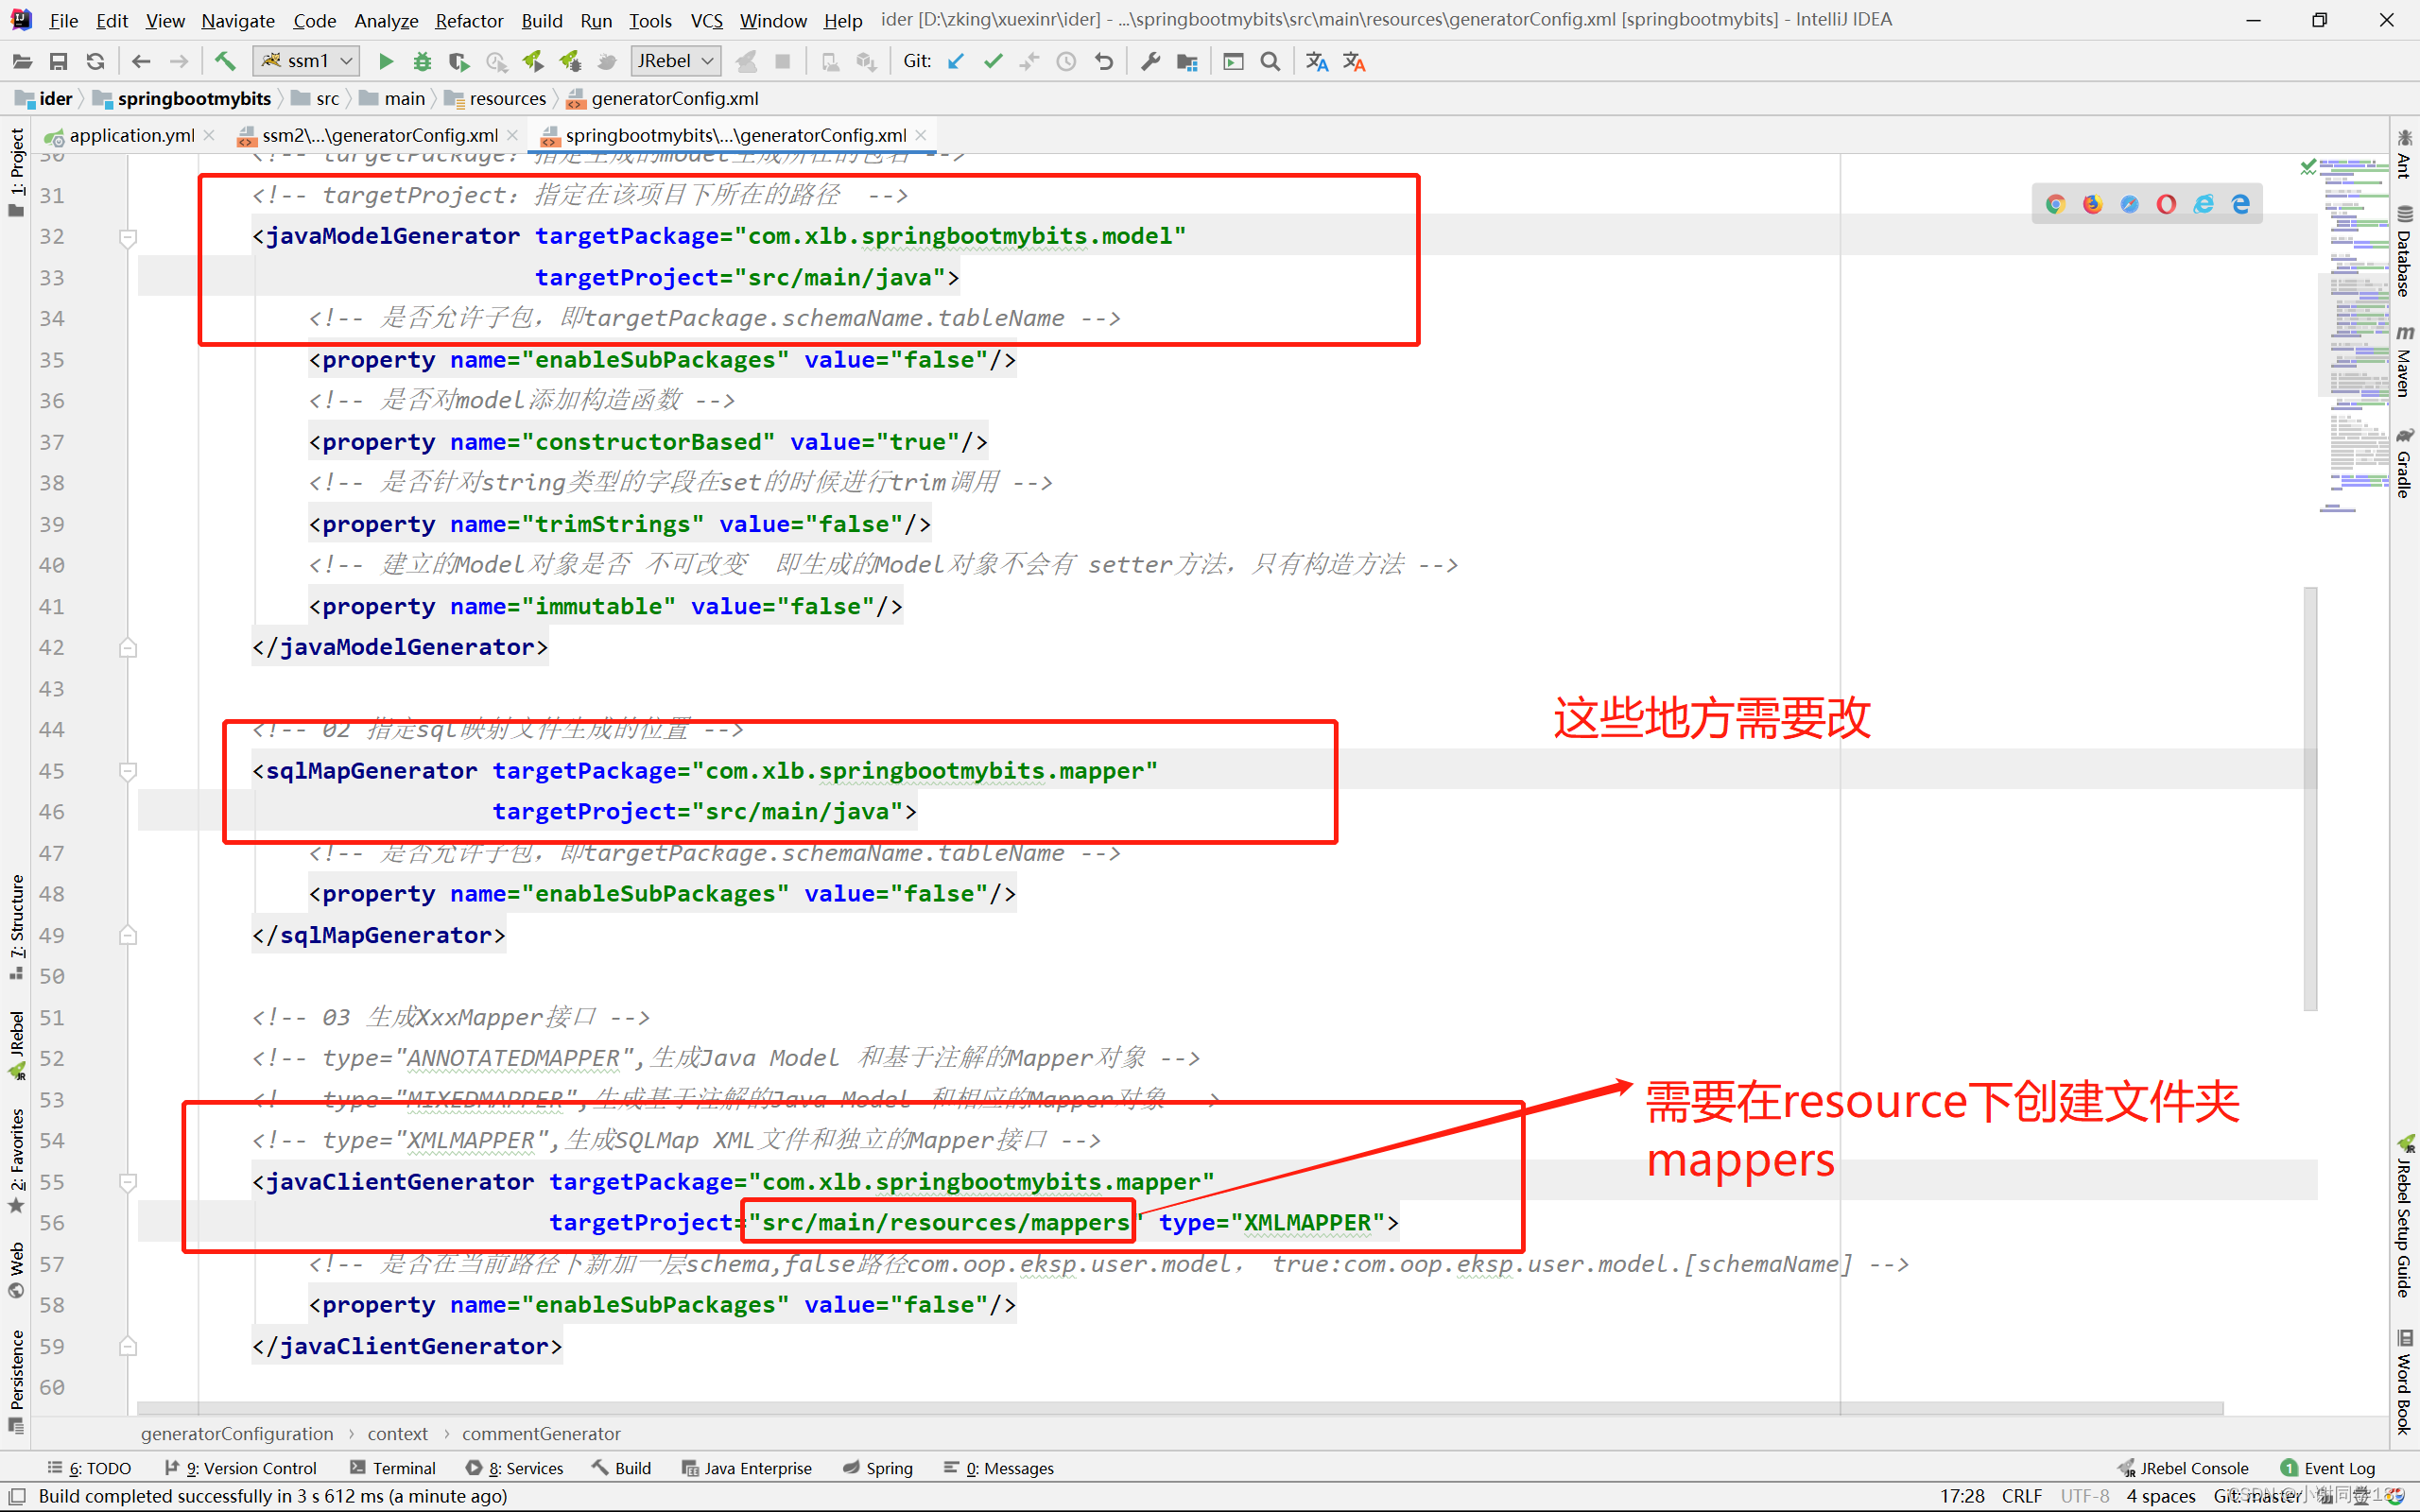The height and width of the screenshot is (1512, 2420).
Task: Open the VCS menu
Action: [x=706, y=20]
